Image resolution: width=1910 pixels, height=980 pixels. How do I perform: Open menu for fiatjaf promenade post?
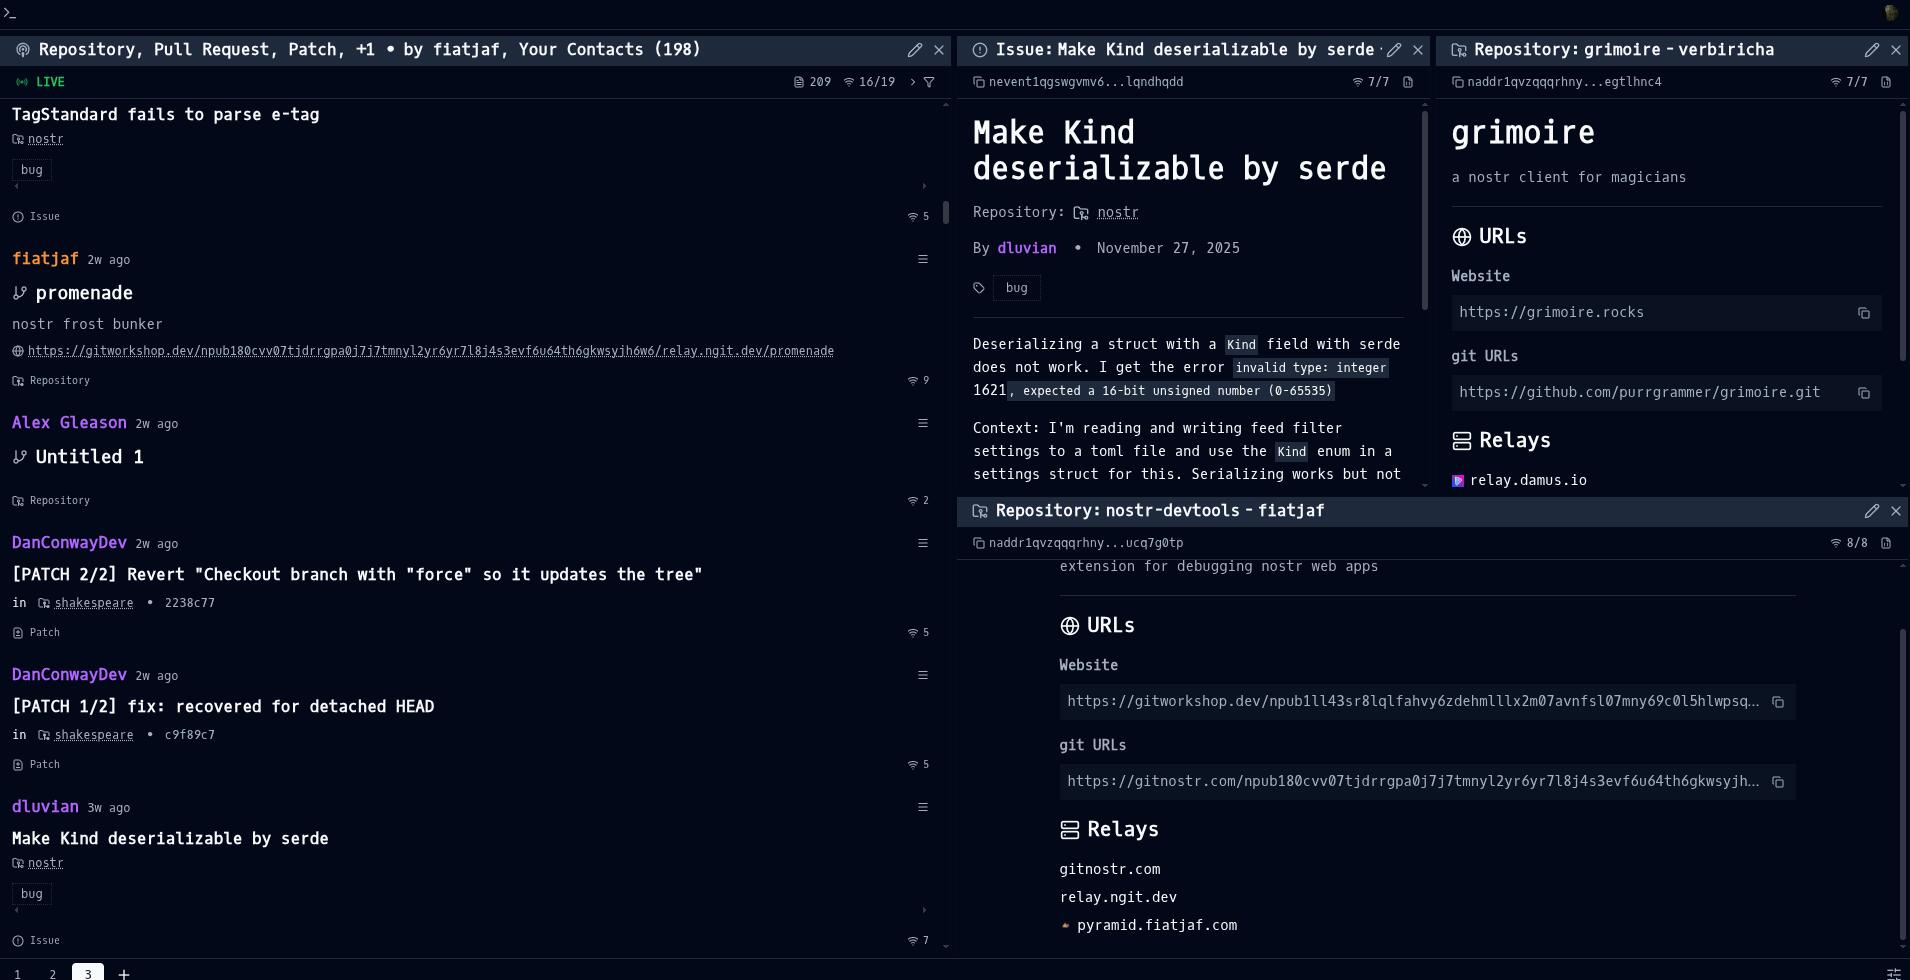[922, 260]
